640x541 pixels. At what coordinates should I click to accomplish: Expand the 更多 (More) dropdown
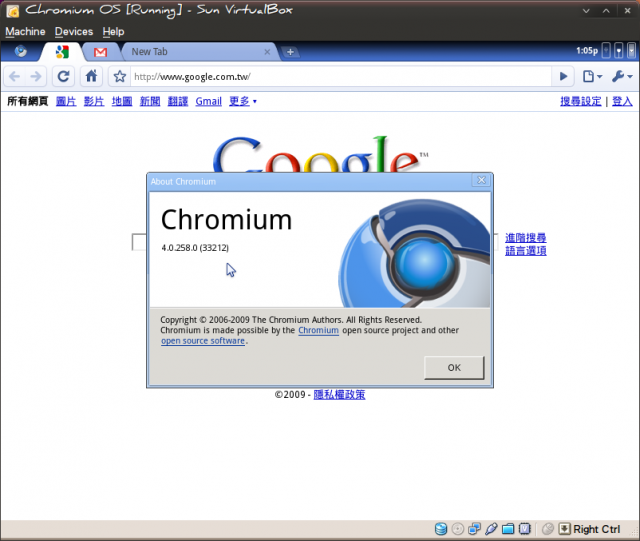[243, 101]
